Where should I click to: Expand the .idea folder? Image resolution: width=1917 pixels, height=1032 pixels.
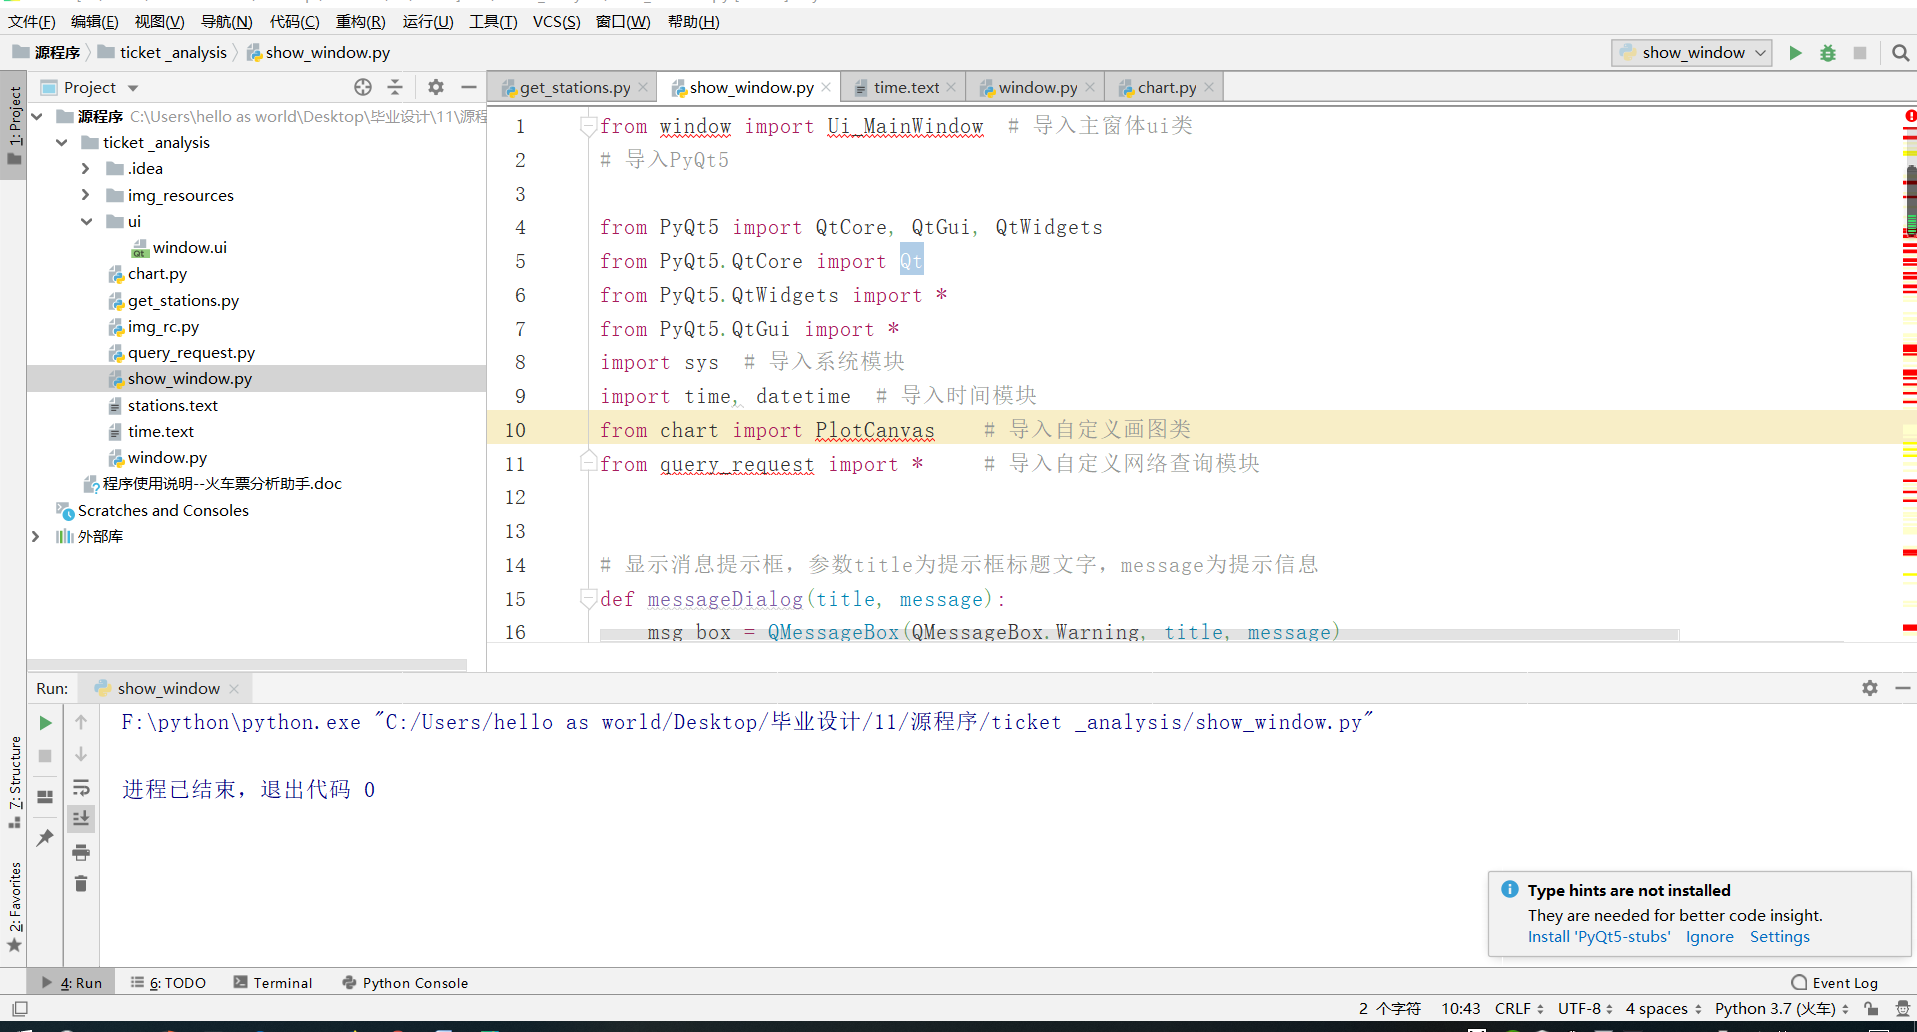86,169
